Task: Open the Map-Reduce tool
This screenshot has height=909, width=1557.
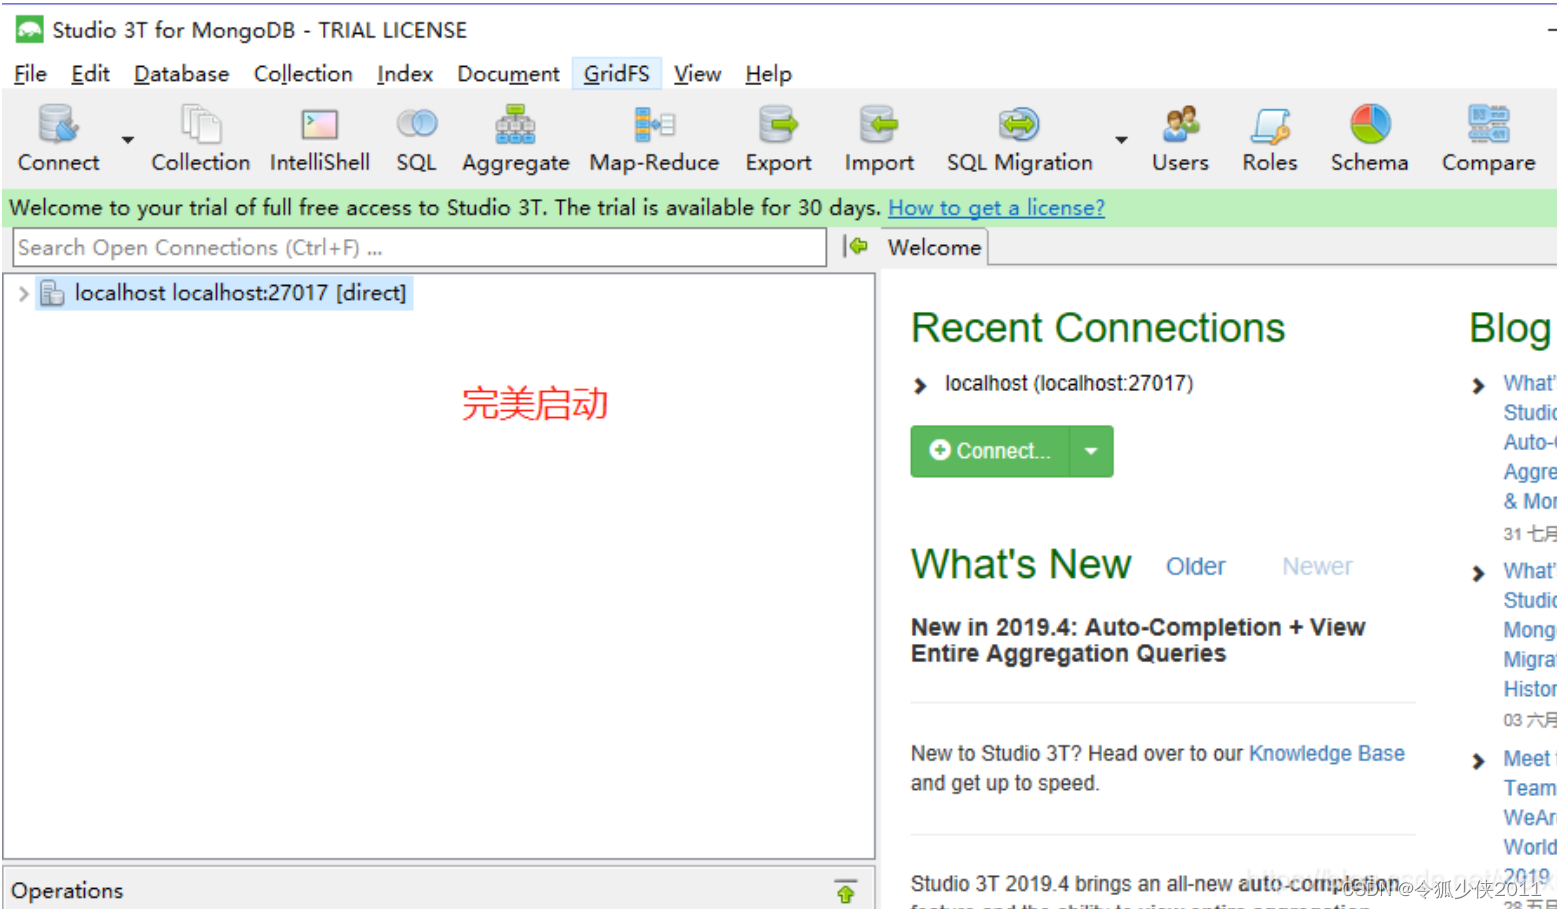Action: (x=654, y=125)
